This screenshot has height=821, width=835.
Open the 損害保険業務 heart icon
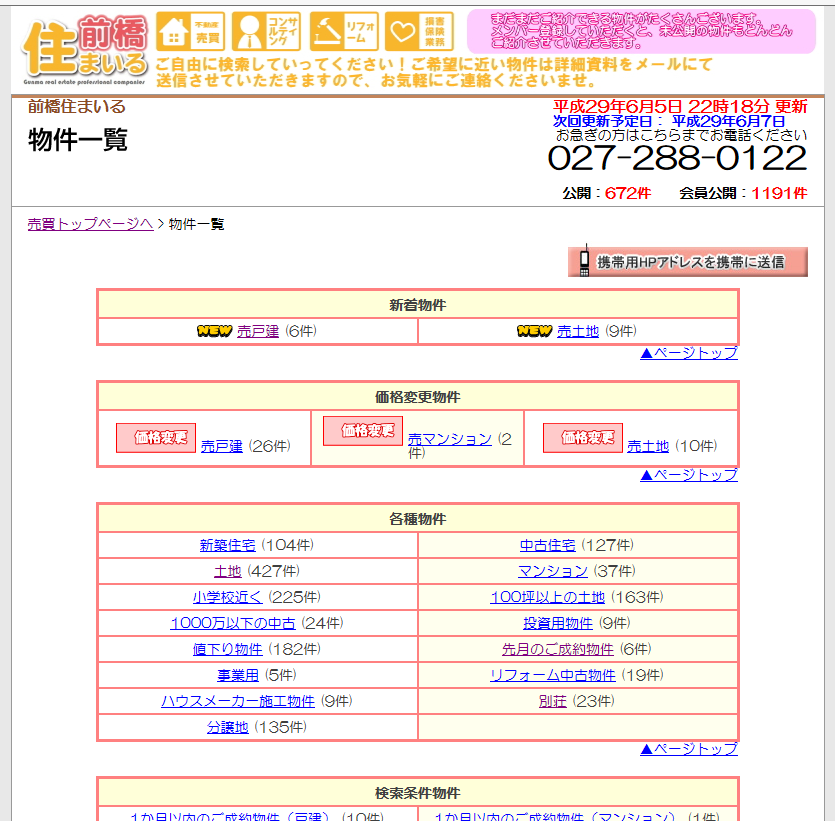click(x=419, y=32)
